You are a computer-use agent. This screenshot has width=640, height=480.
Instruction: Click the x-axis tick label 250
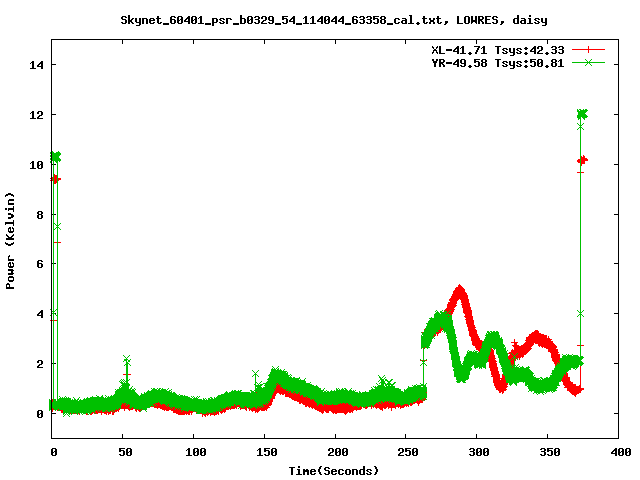408,452
